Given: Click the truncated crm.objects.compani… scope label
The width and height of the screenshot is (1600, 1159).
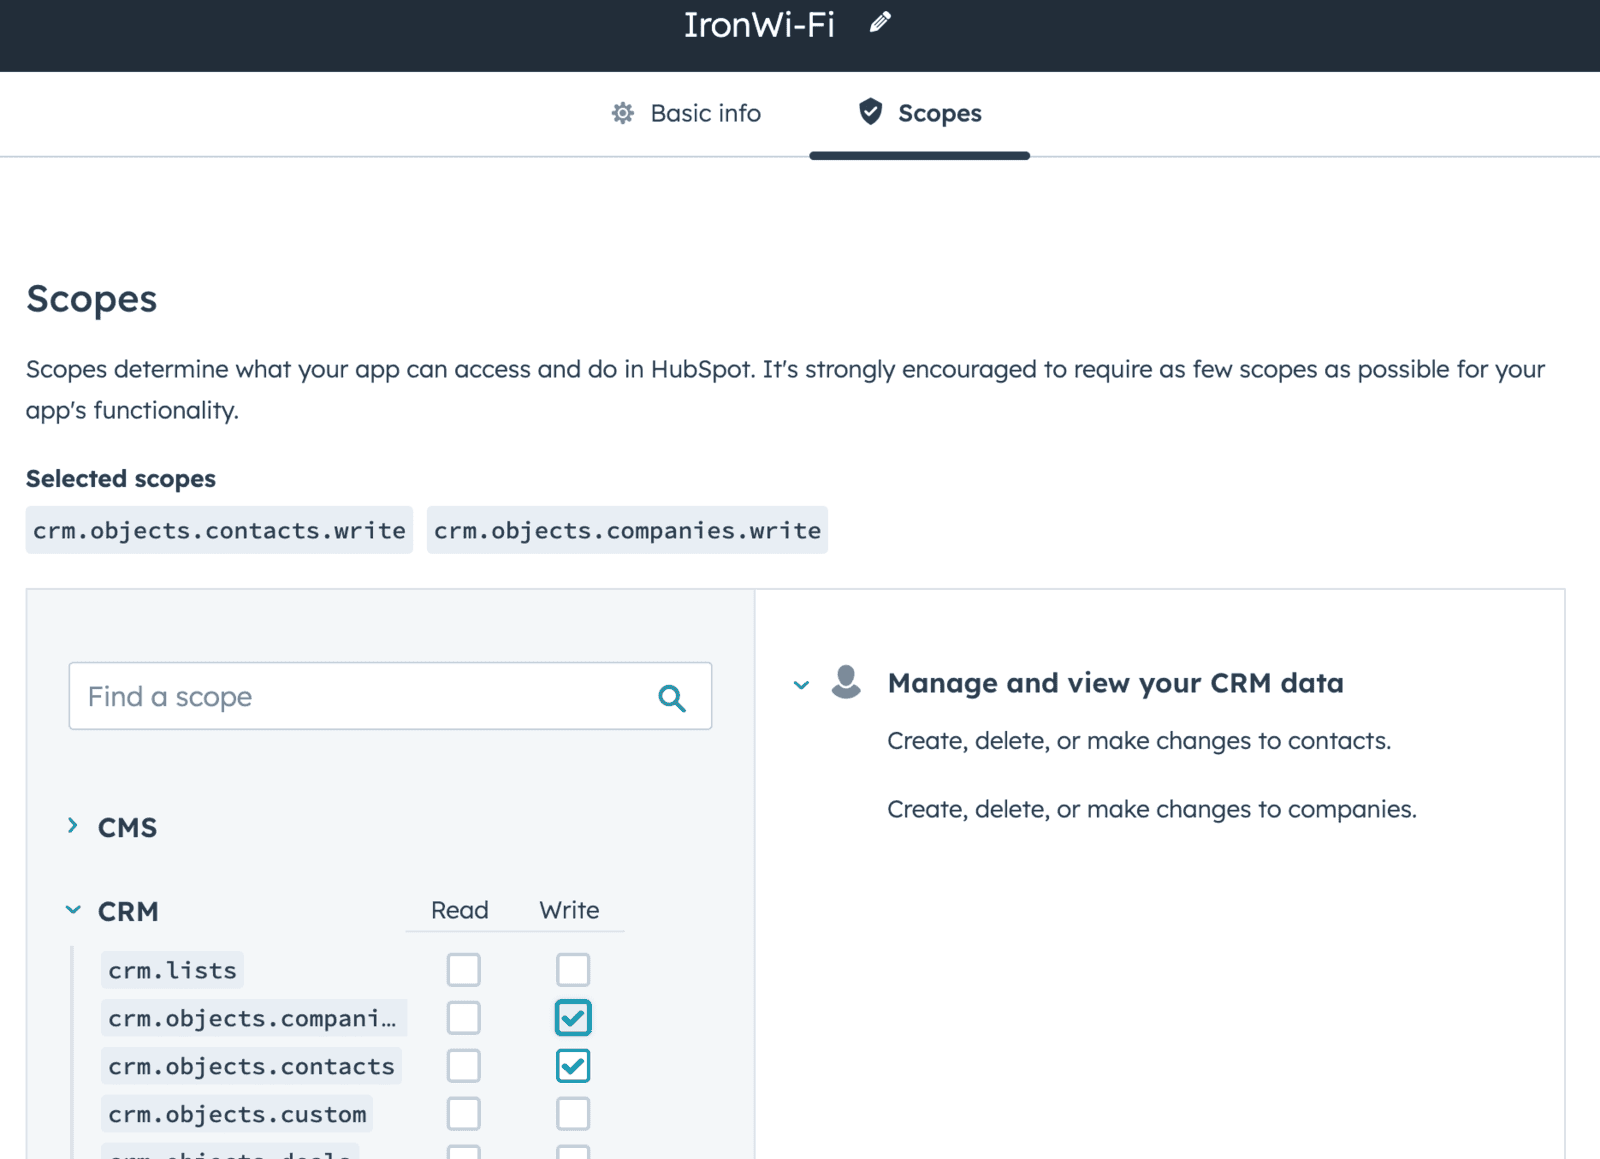Looking at the screenshot, I should pos(253,1018).
